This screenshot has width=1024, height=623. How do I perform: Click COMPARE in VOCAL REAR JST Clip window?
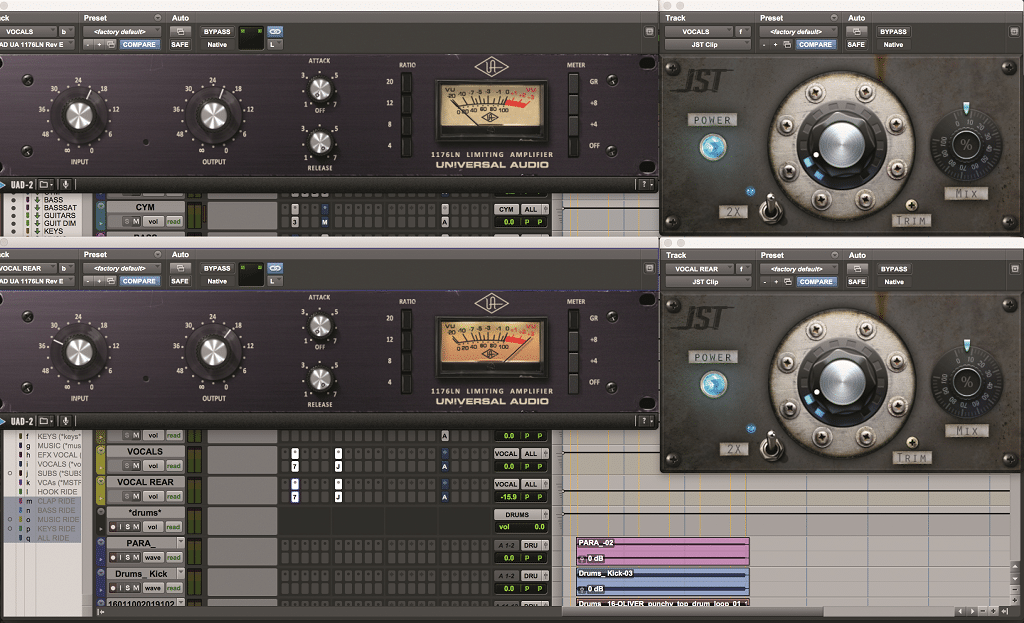(x=816, y=281)
